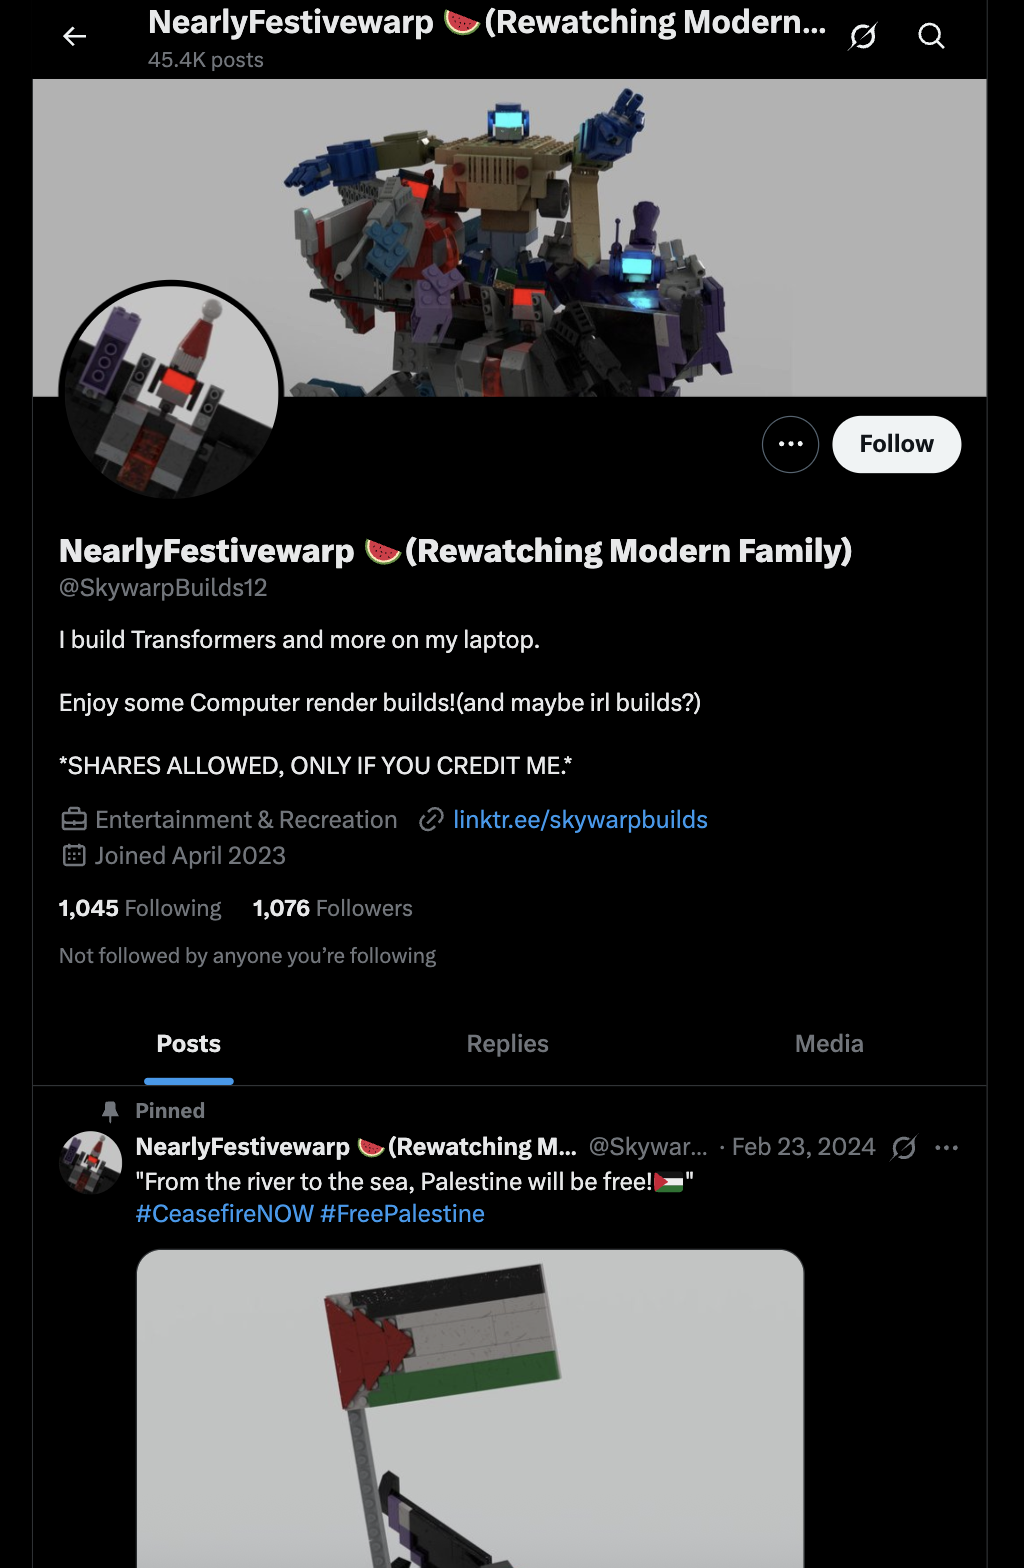Open the pinned post's three-dot menu

coord(946,1147)
